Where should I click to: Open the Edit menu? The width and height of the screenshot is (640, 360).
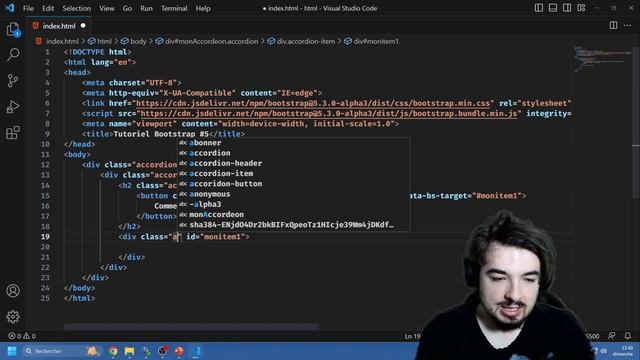tap(48, 8)
